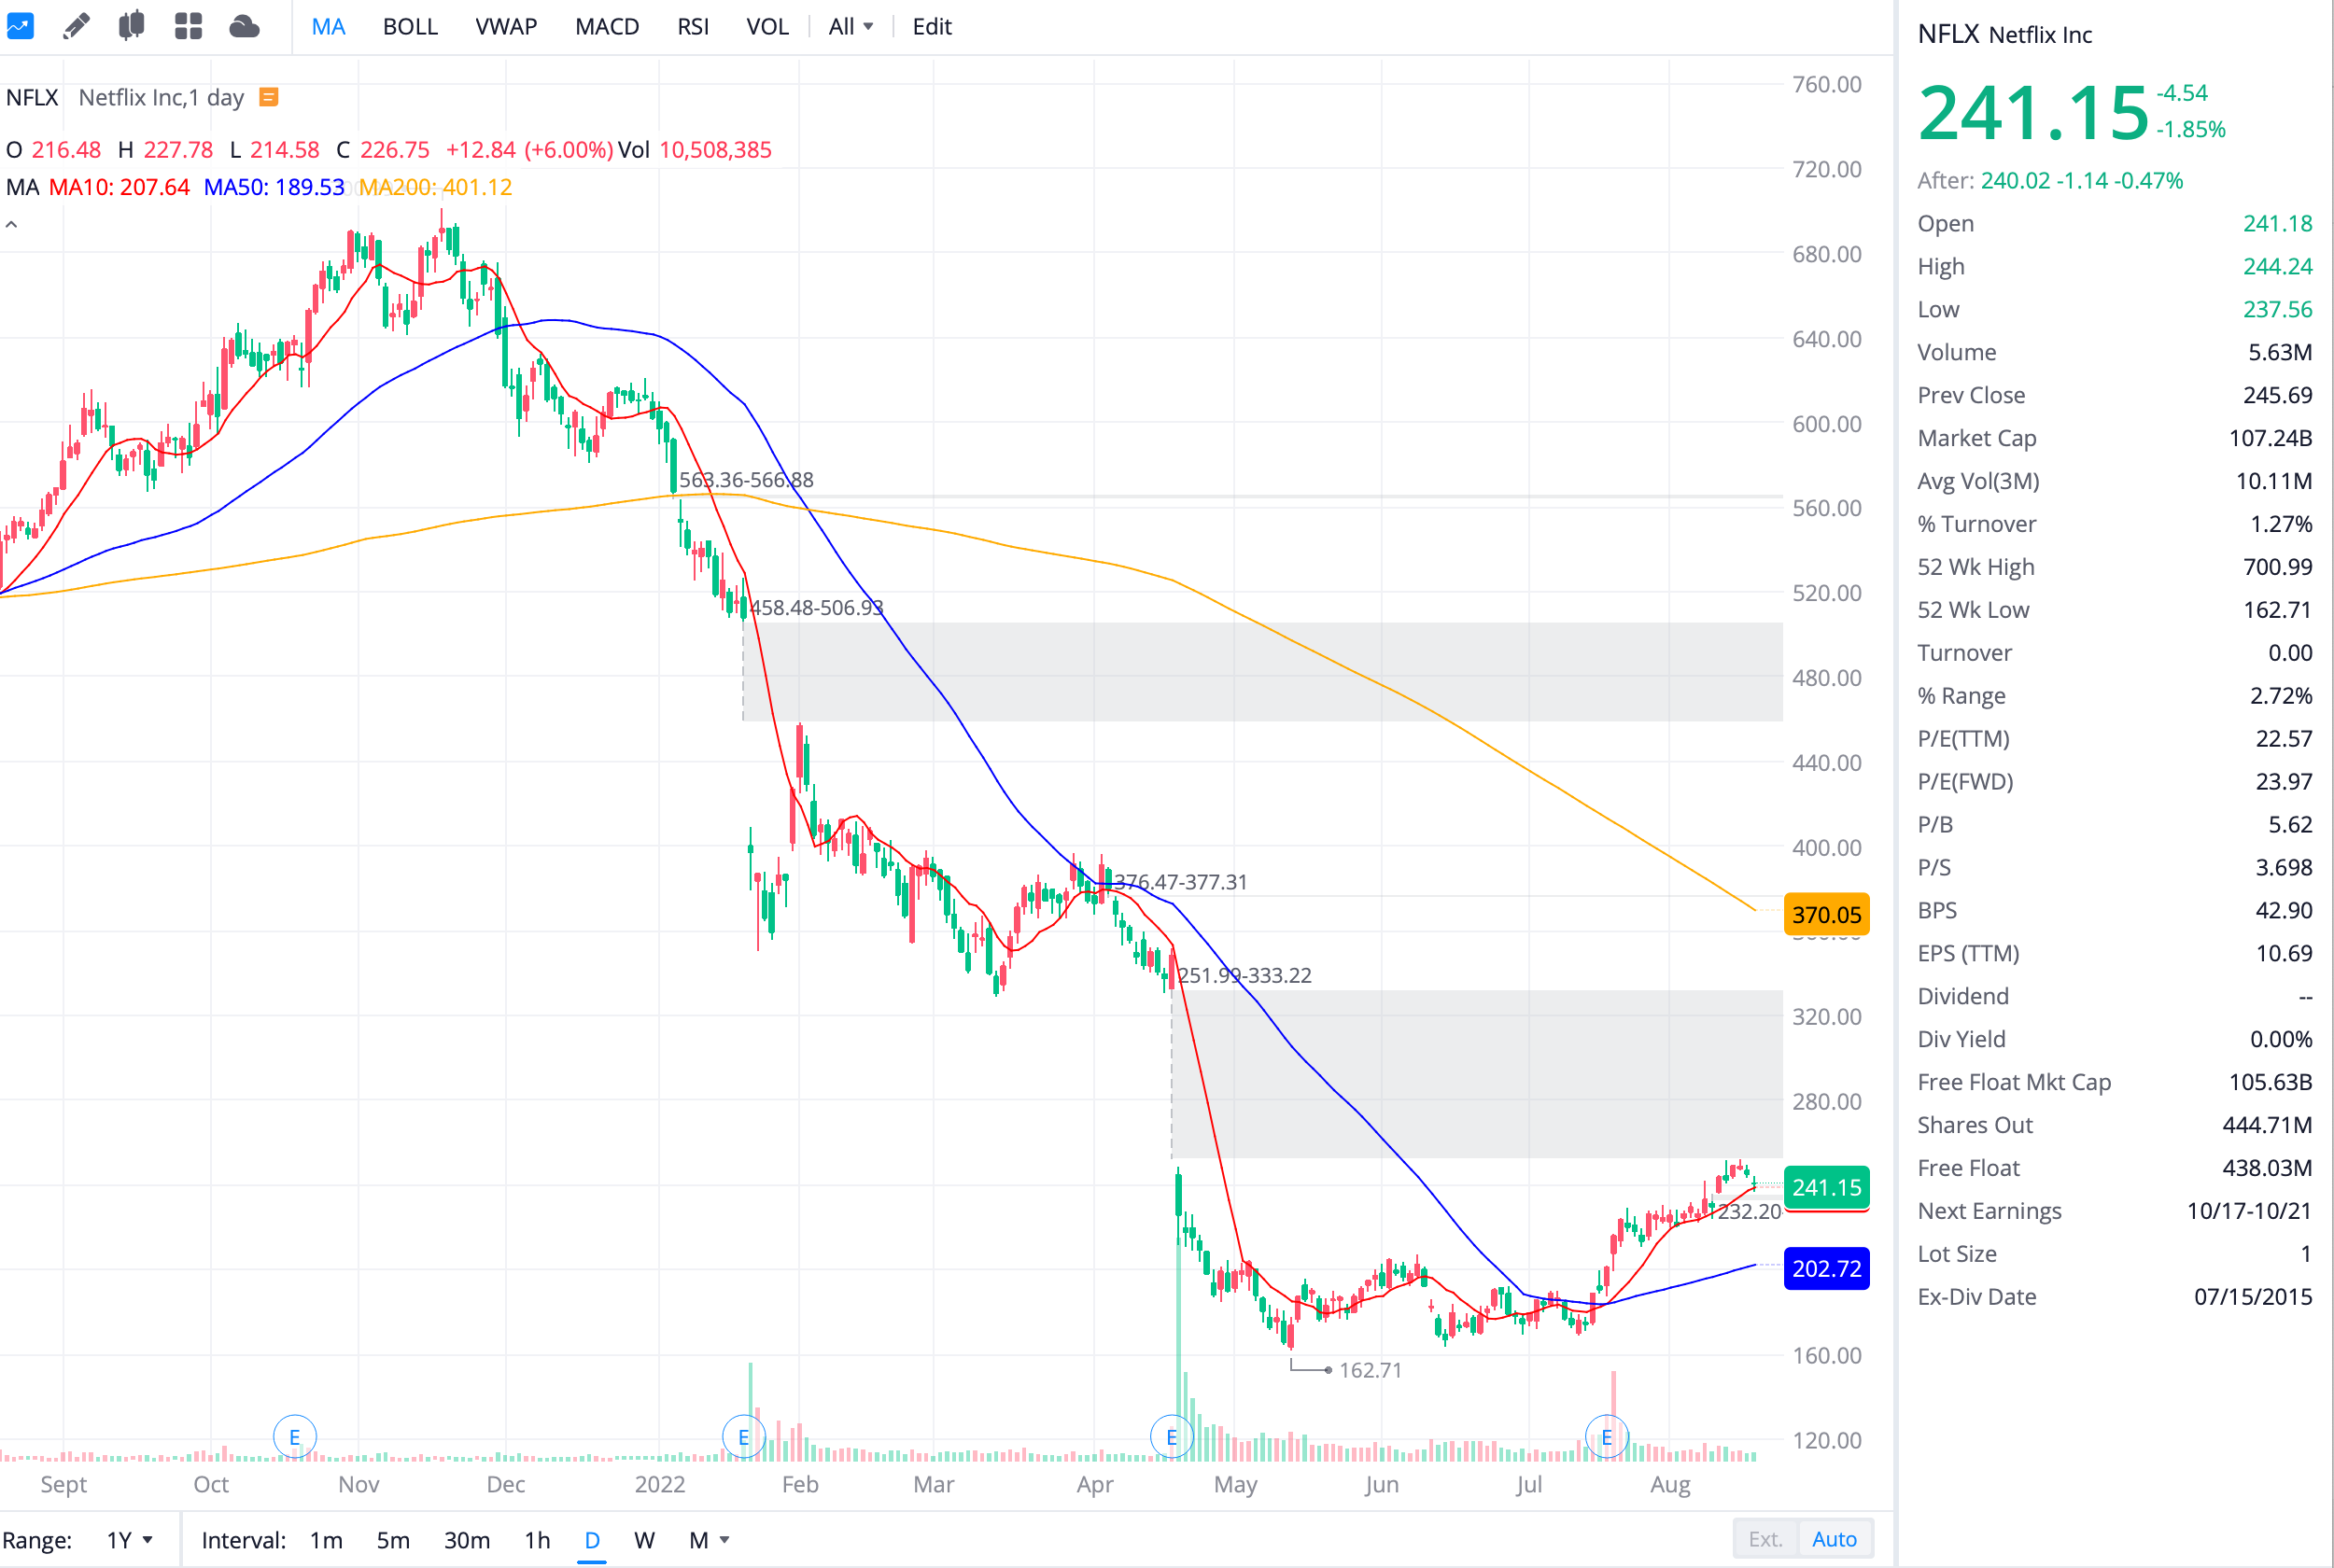Expand the M interval dropdown arrow
2334x1568 pixels.
725,1540
